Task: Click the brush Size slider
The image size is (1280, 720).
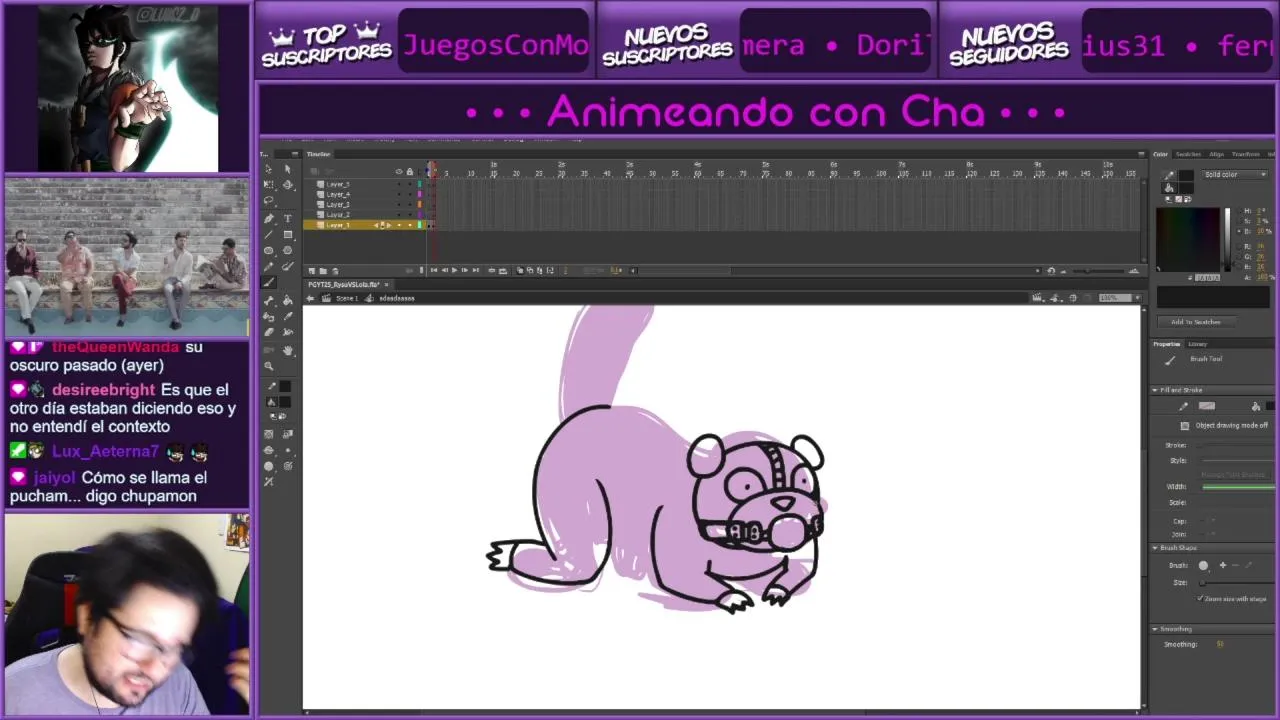Action: [x=1237, y=582]
